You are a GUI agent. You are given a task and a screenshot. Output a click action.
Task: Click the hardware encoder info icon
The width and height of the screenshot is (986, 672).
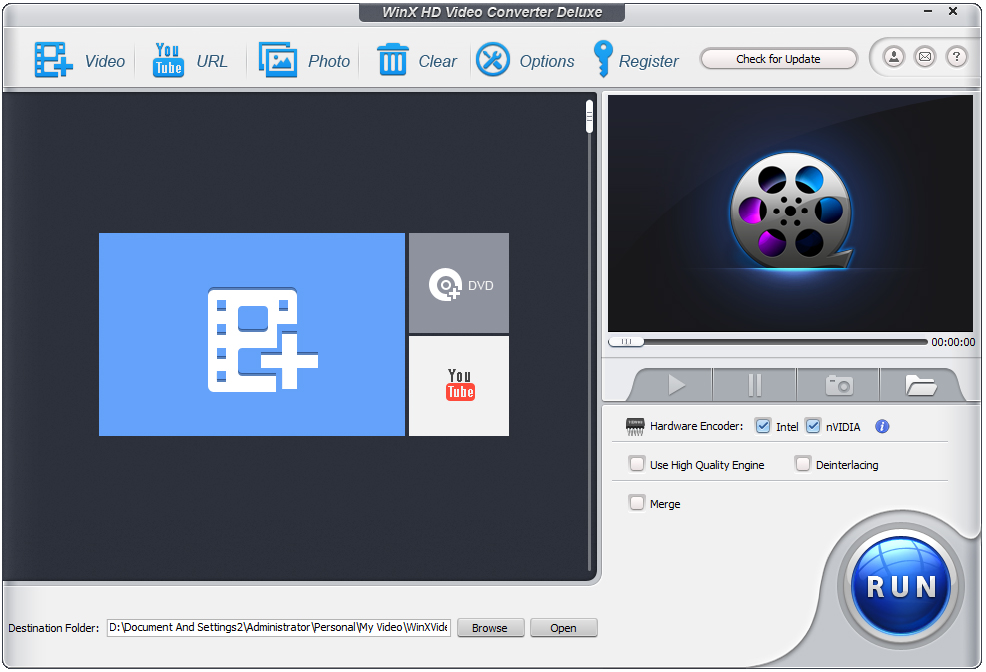[x=881, y=426]
